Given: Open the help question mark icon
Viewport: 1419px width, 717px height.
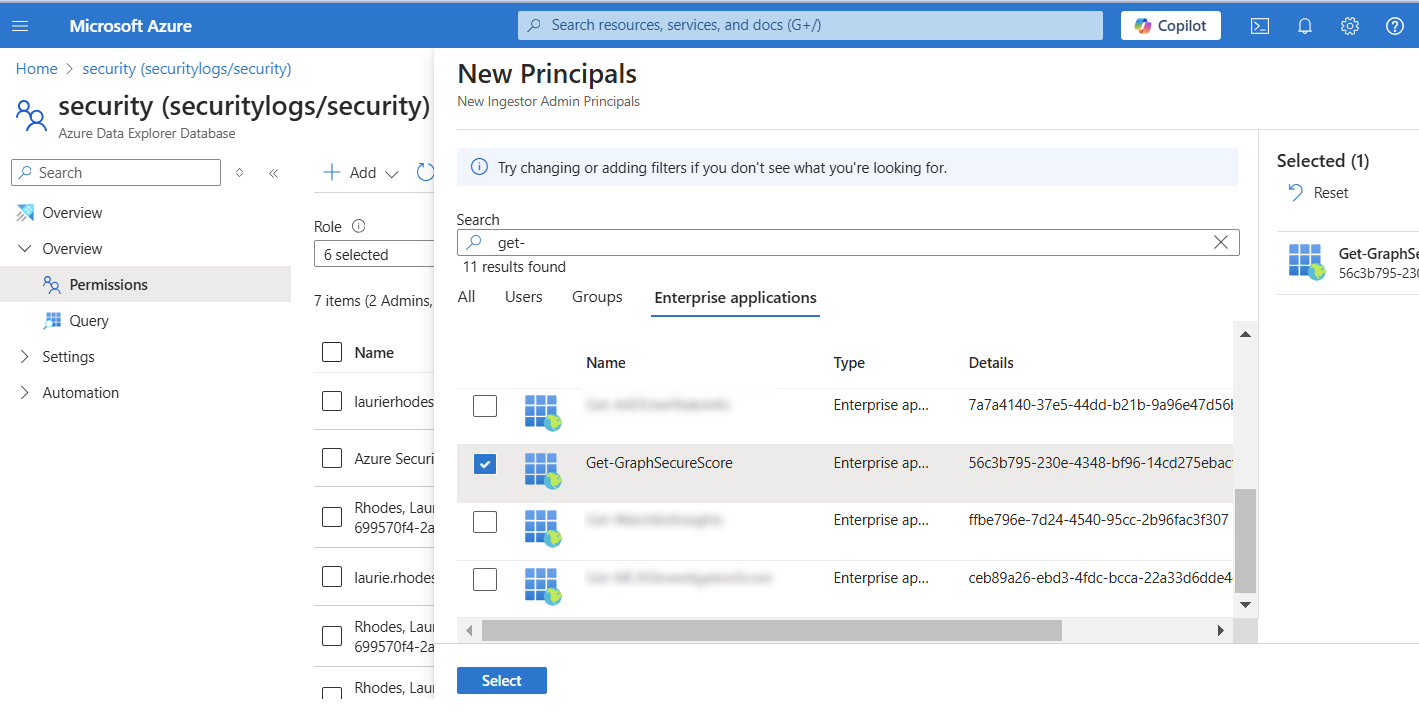Looking at the screenshot, I should (x=1395, y=26).
